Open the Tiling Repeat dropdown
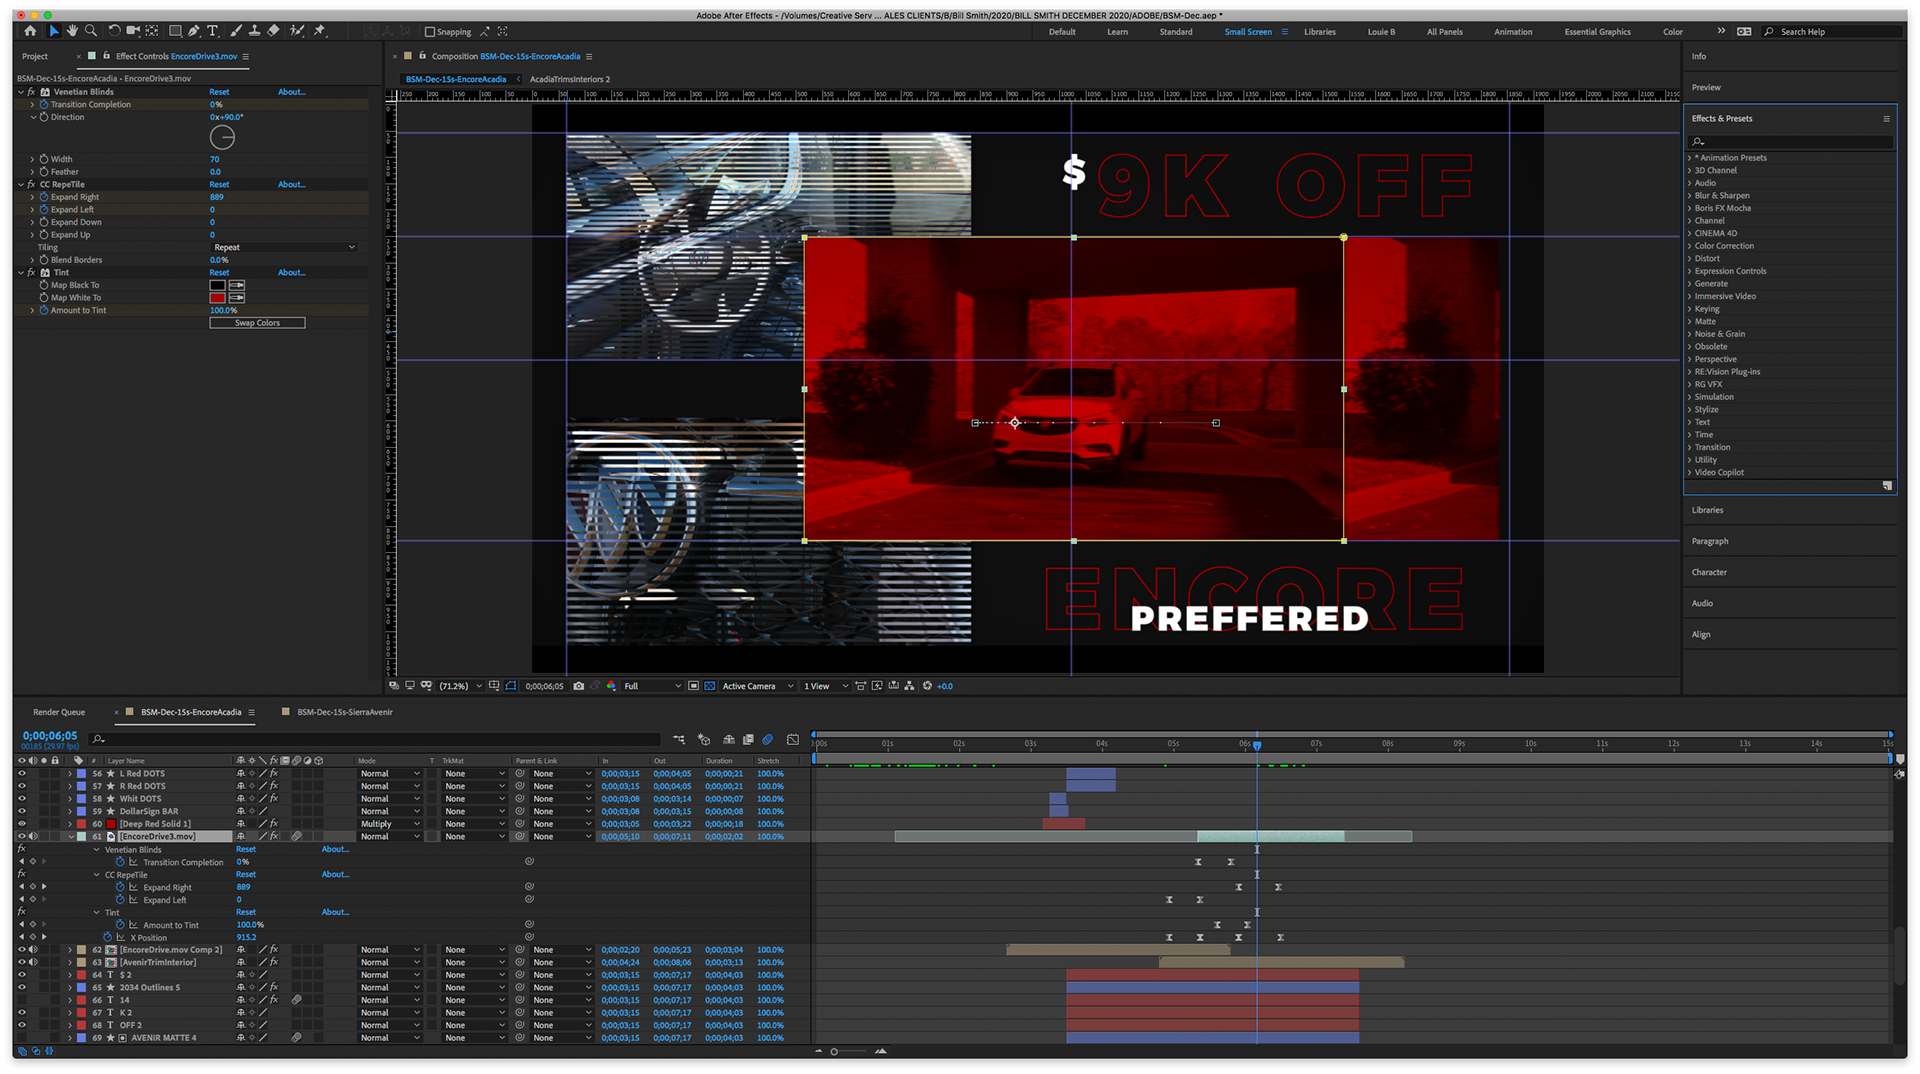 (284, 247)
